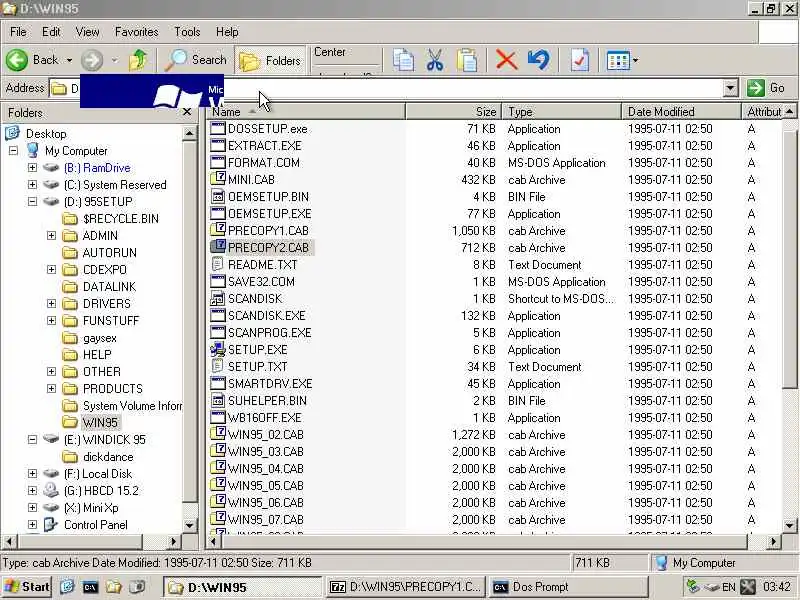Screen dimensions: 800x600
Task: Open the Tools menu
Action: tap(187, 32)
